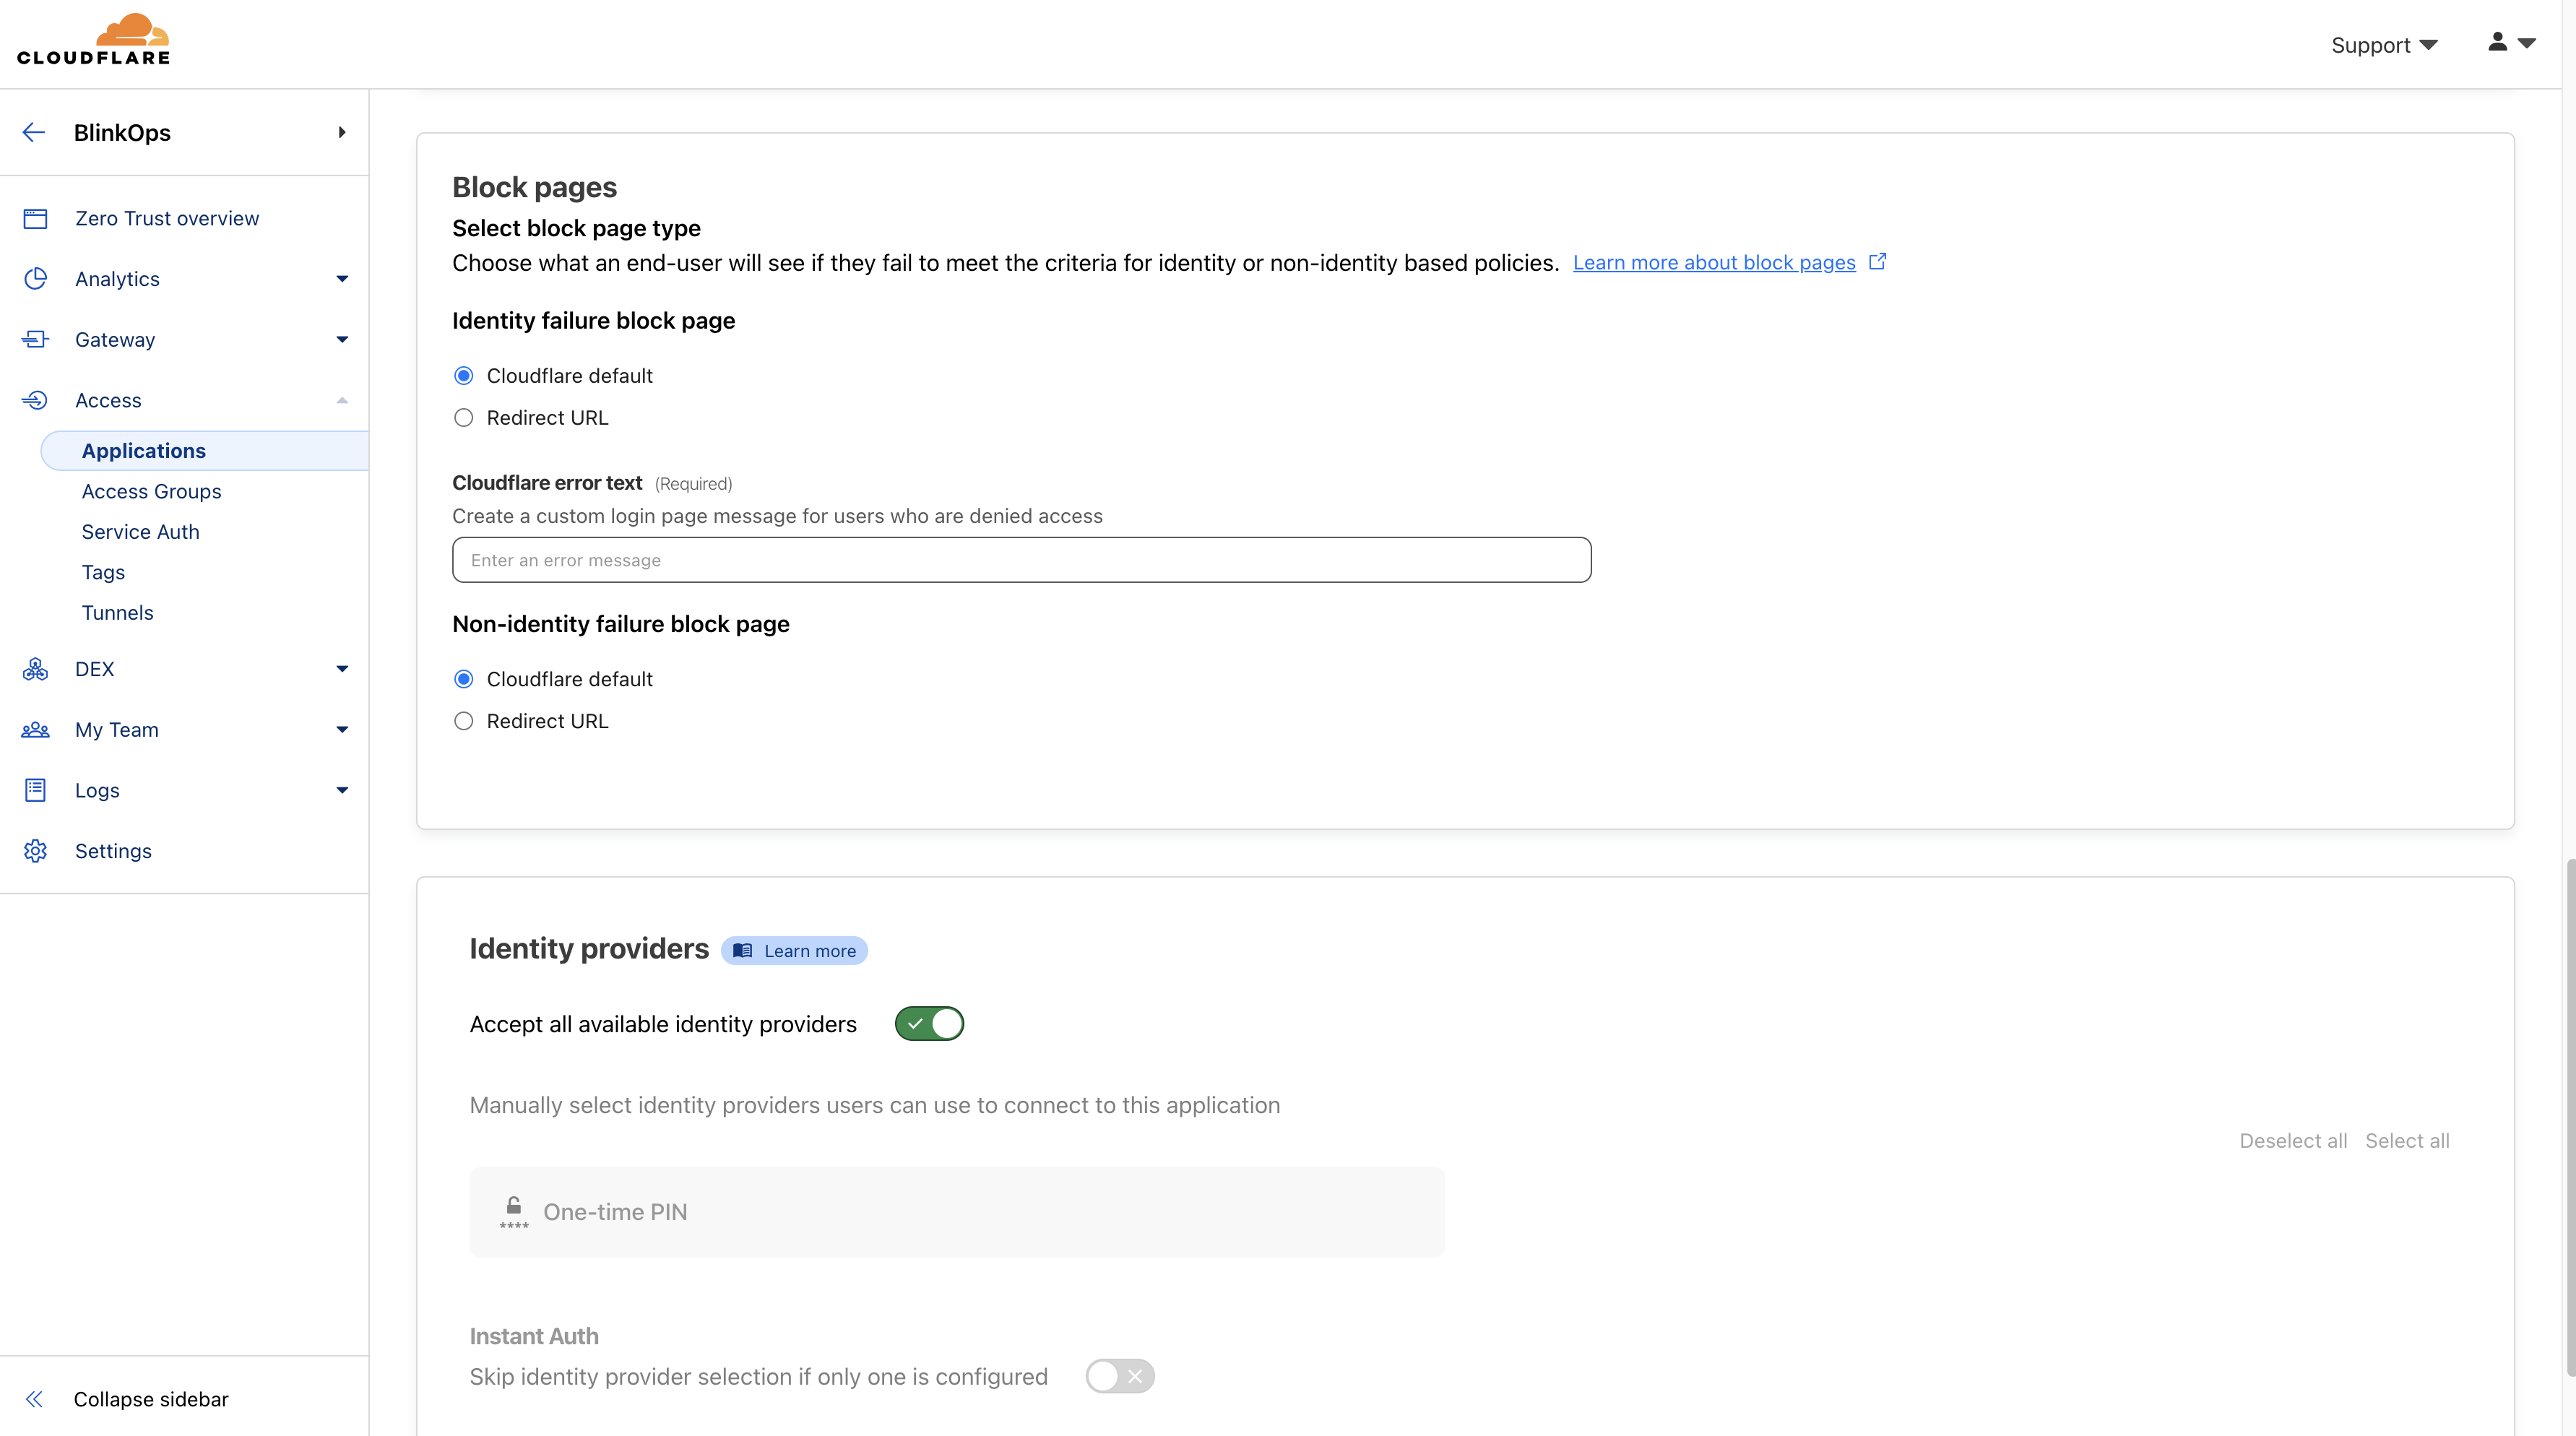The image size is (2576, 1436).
Task: Open the Applications page under Access
Action: 205,451
